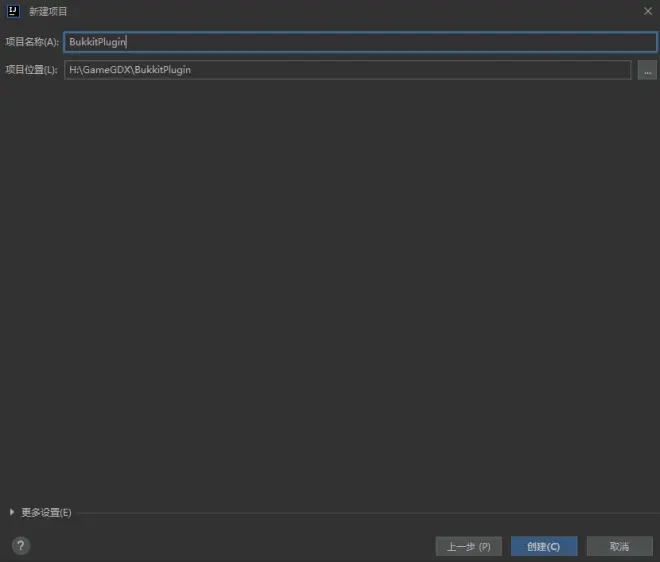Click the 项目名称(A) label
The height and width of the screenshot is (562, 660).
click(32, 42)
